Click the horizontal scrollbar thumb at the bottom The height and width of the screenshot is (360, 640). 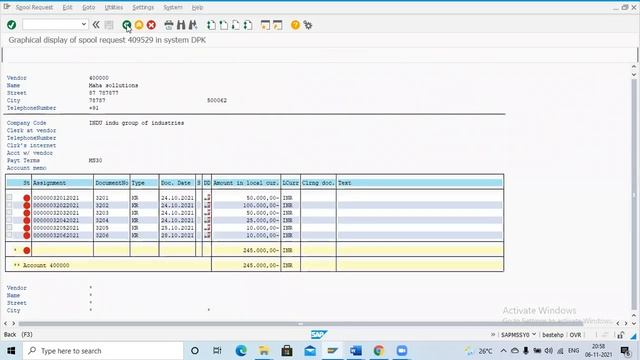point(300,324)
